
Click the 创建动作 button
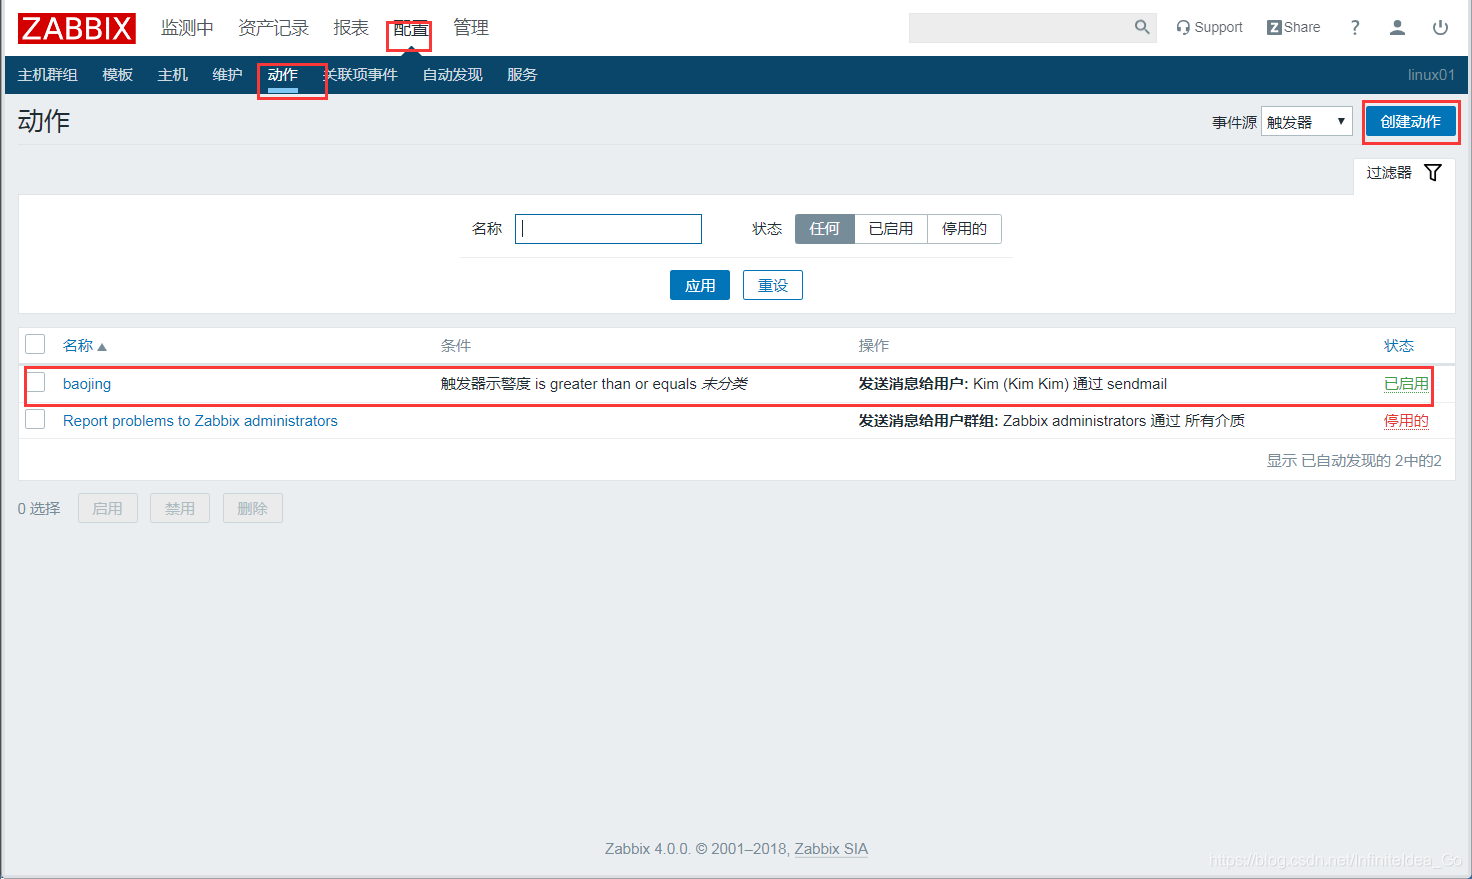click(x=1411, y=121)
